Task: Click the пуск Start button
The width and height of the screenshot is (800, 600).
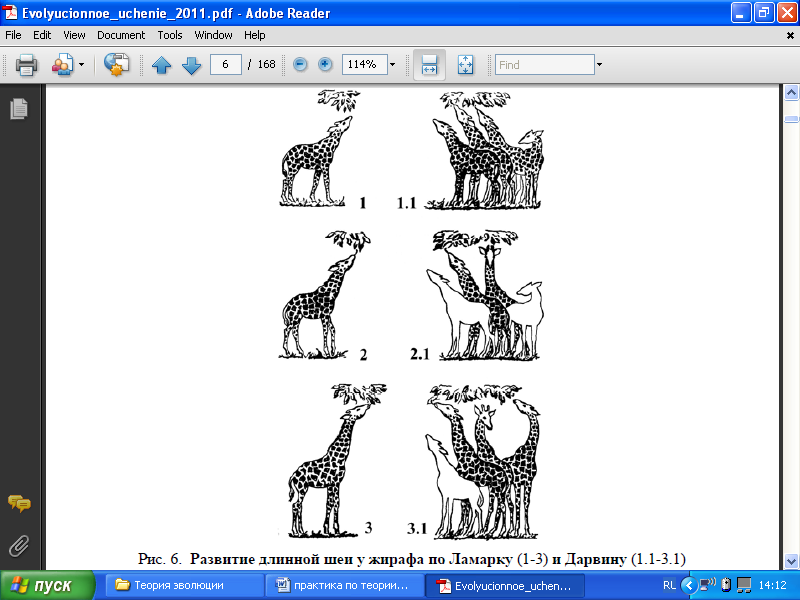Action: click(x=47, y=585)
